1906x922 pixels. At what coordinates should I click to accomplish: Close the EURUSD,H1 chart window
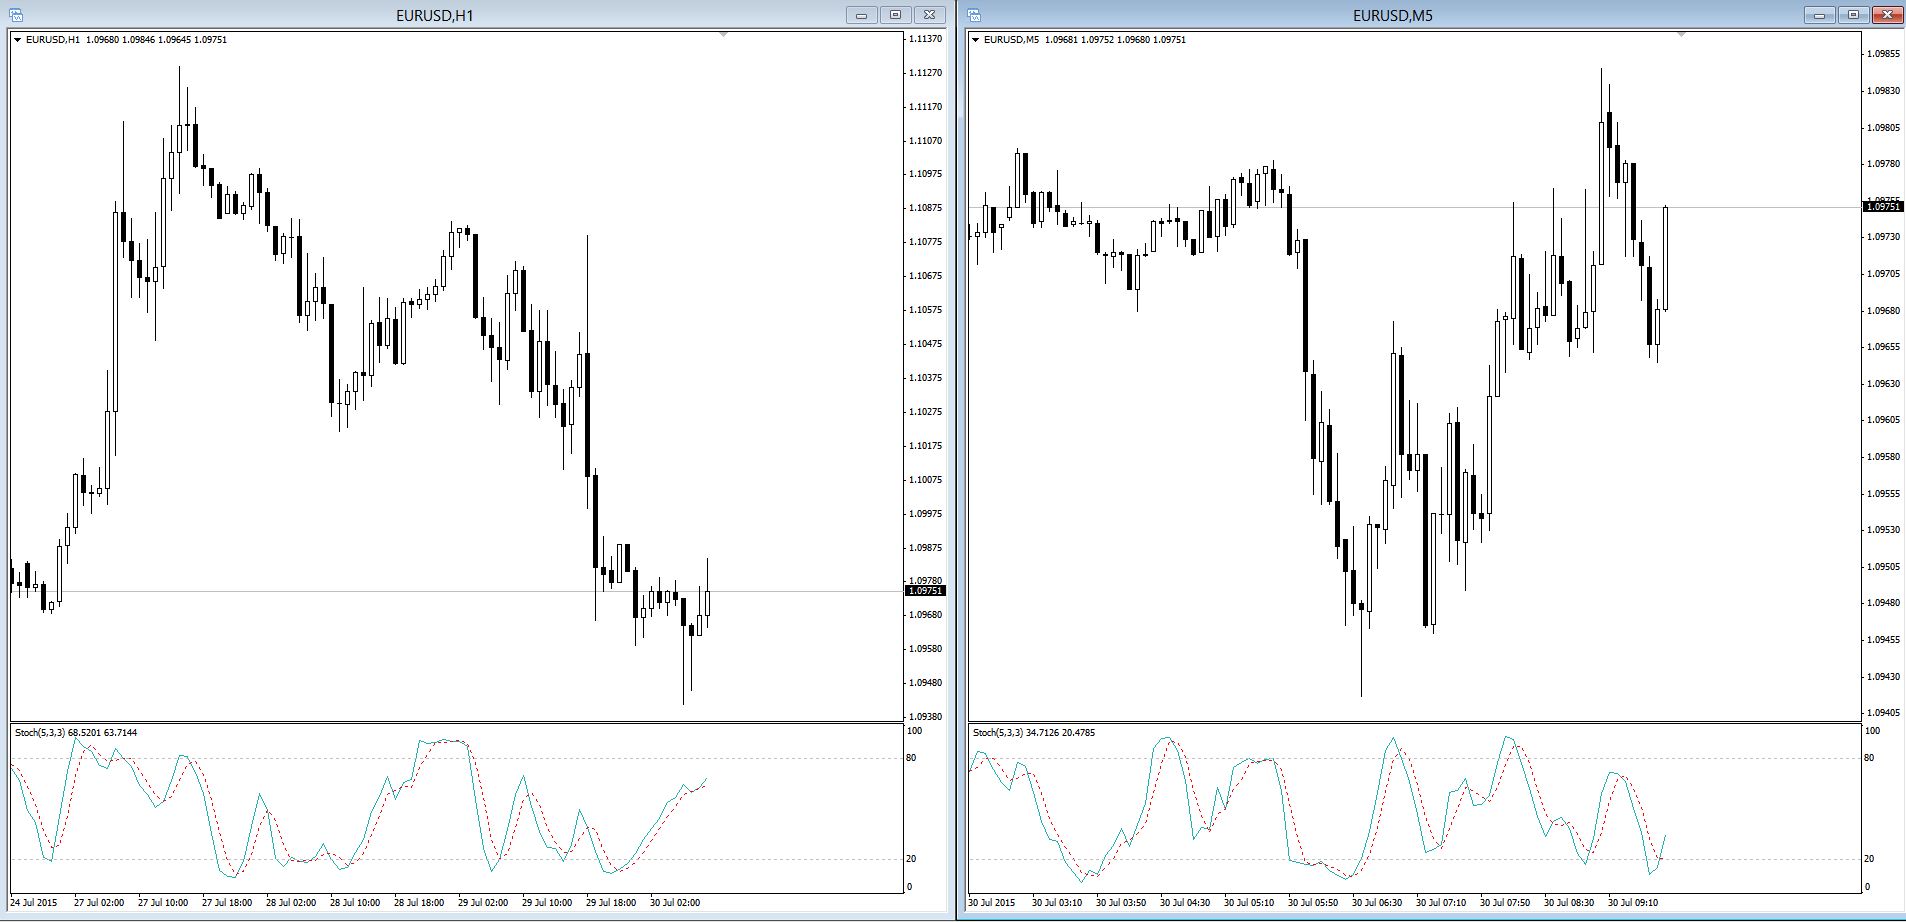tap(929, 15)
